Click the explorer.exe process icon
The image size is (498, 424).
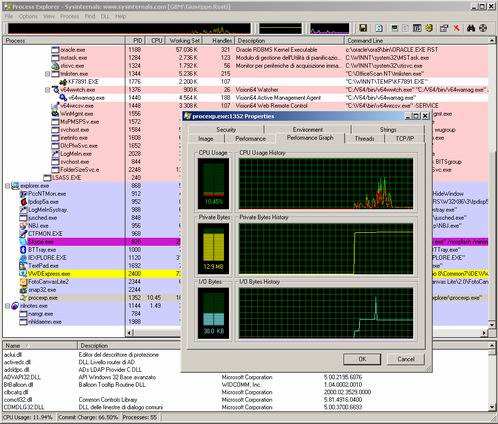coord(15,186)
